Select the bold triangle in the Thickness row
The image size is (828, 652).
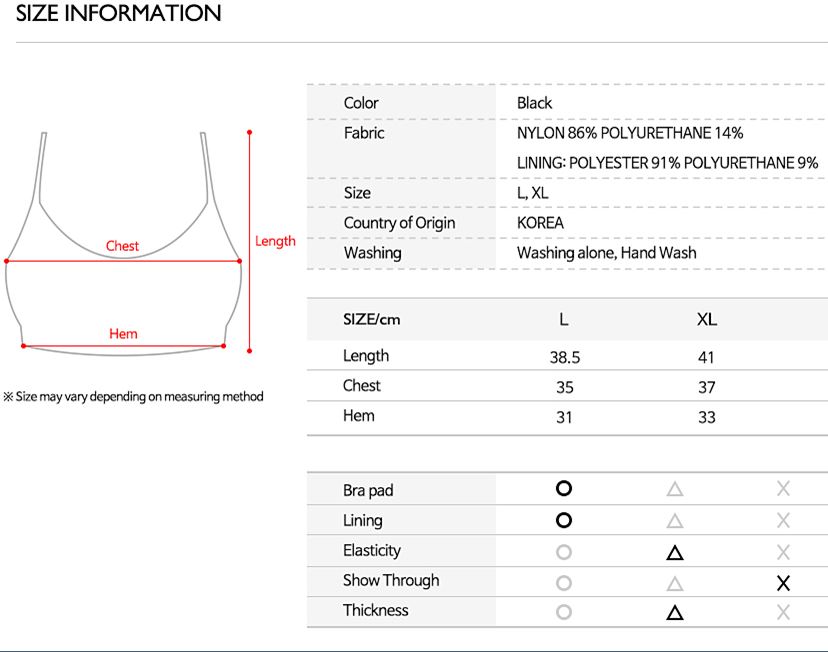coord(675,613)
